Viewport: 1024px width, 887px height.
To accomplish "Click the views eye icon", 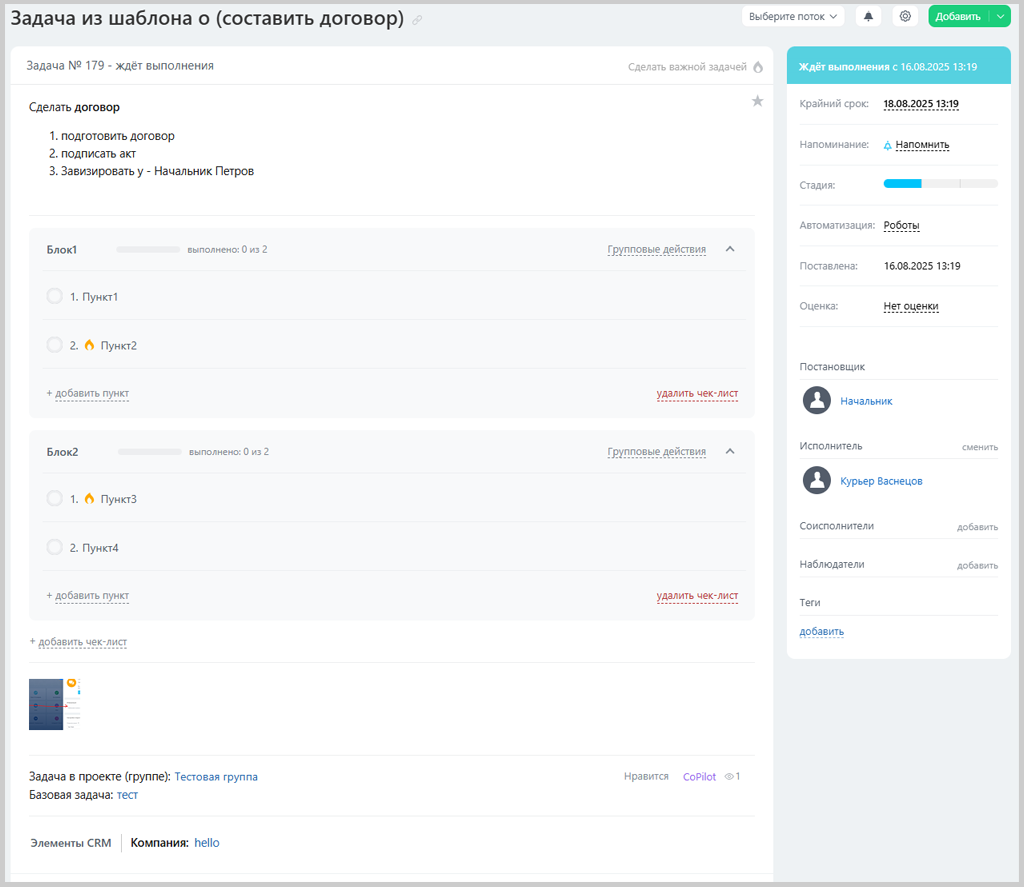I will coord(729,776).
